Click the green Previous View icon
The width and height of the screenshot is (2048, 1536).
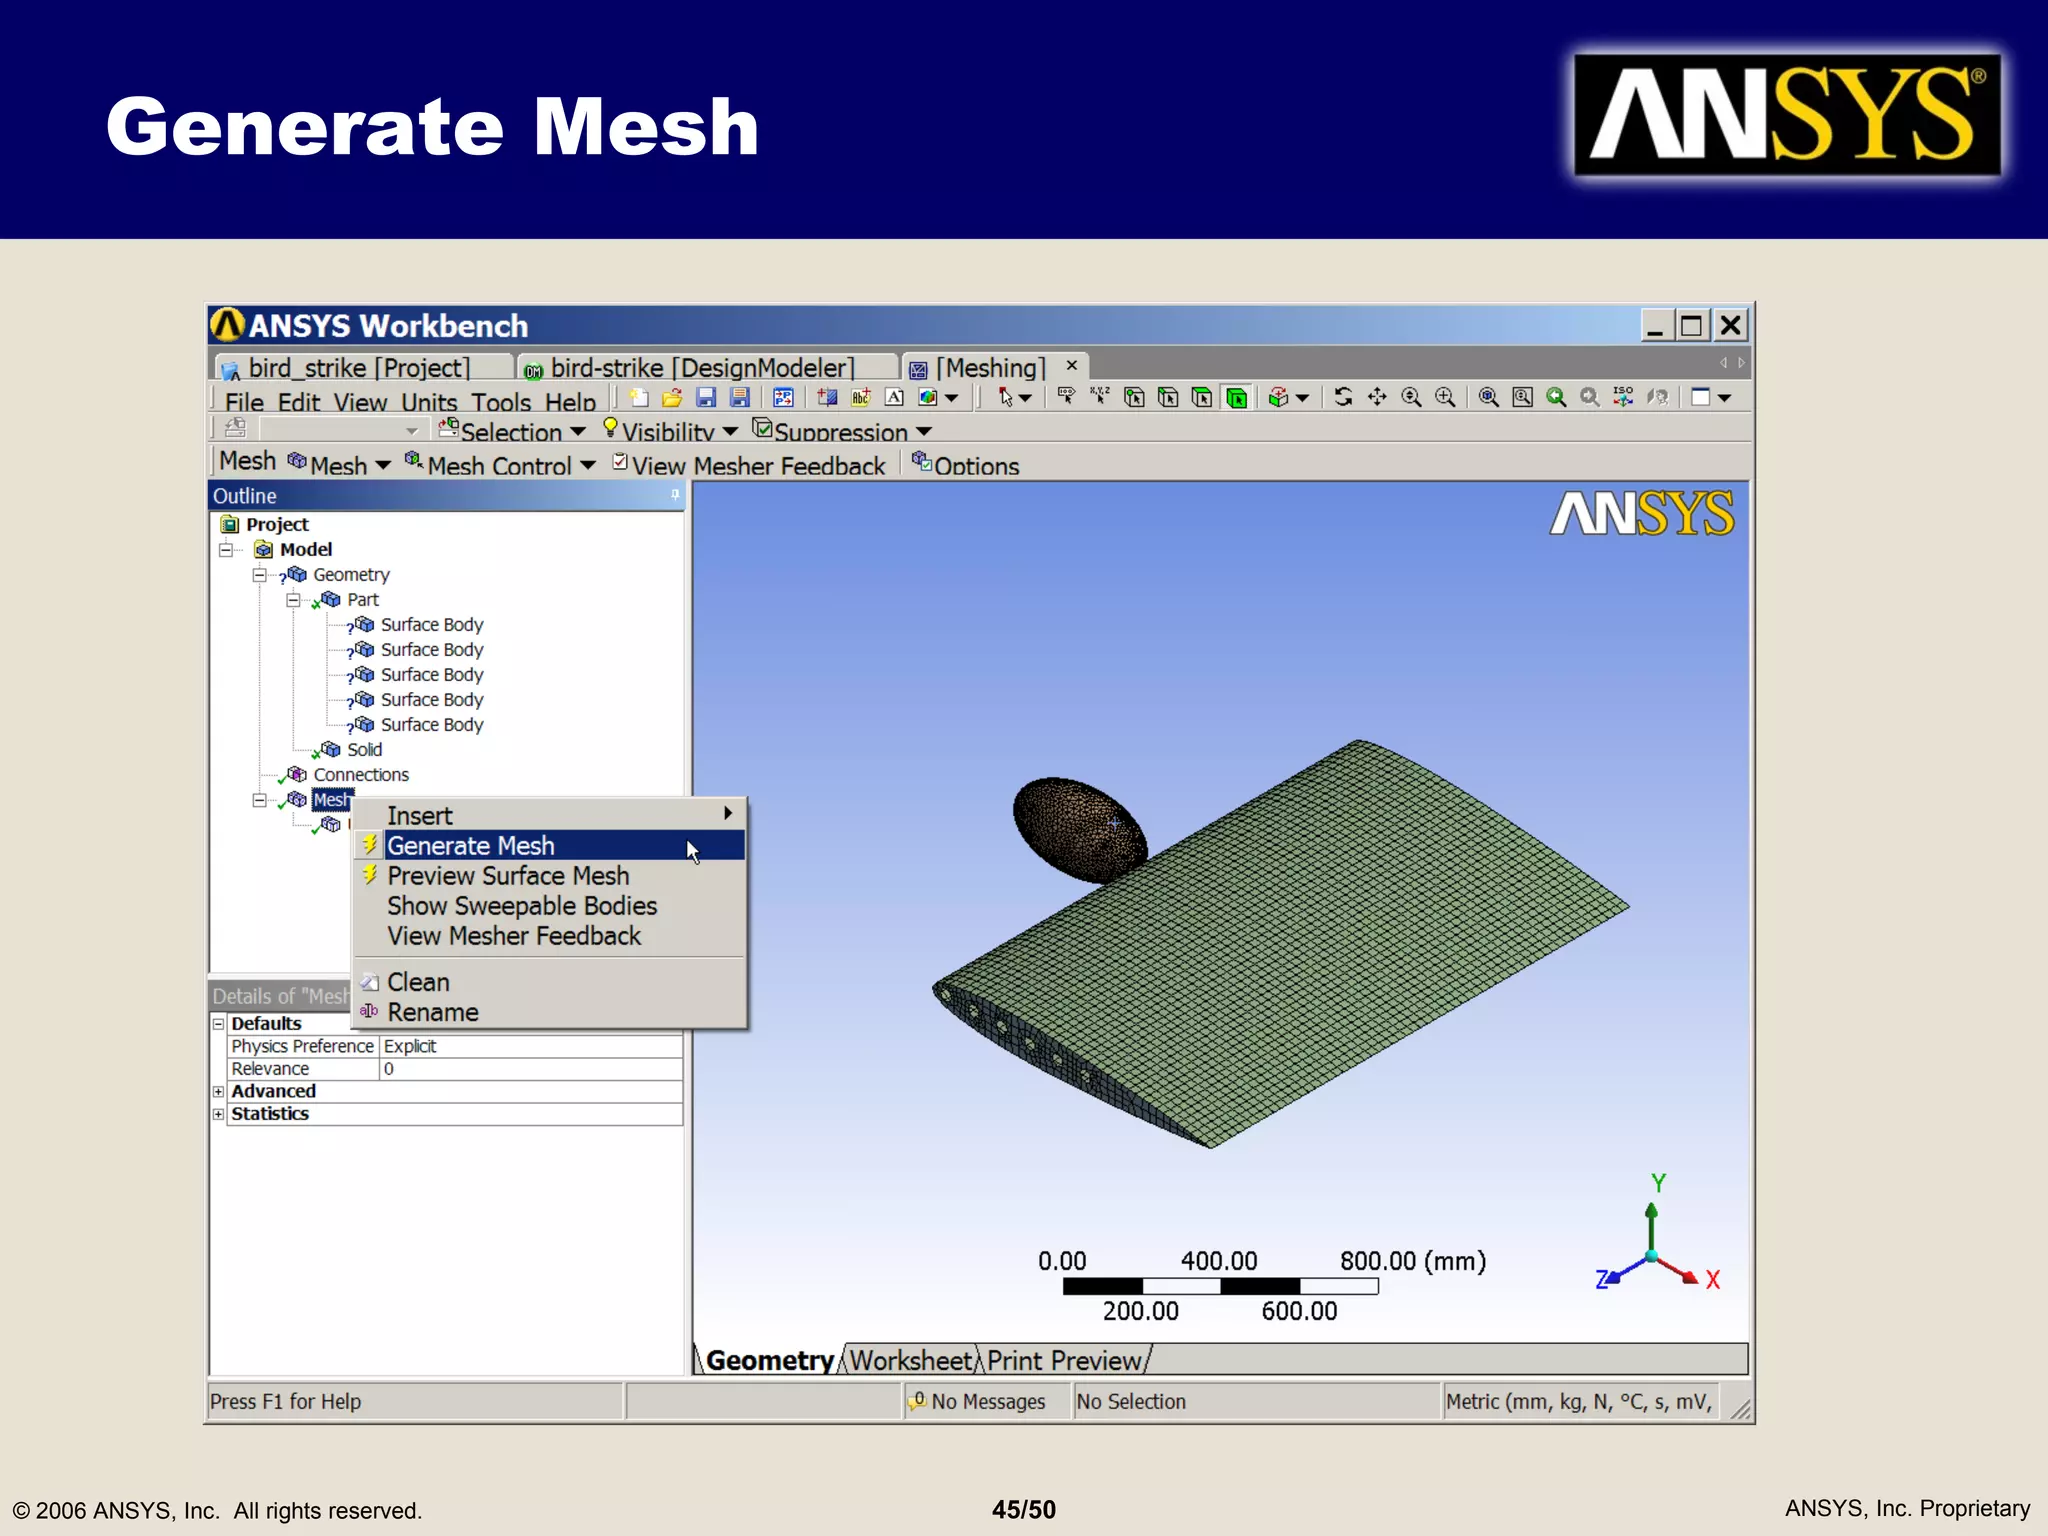(1556, 397)
